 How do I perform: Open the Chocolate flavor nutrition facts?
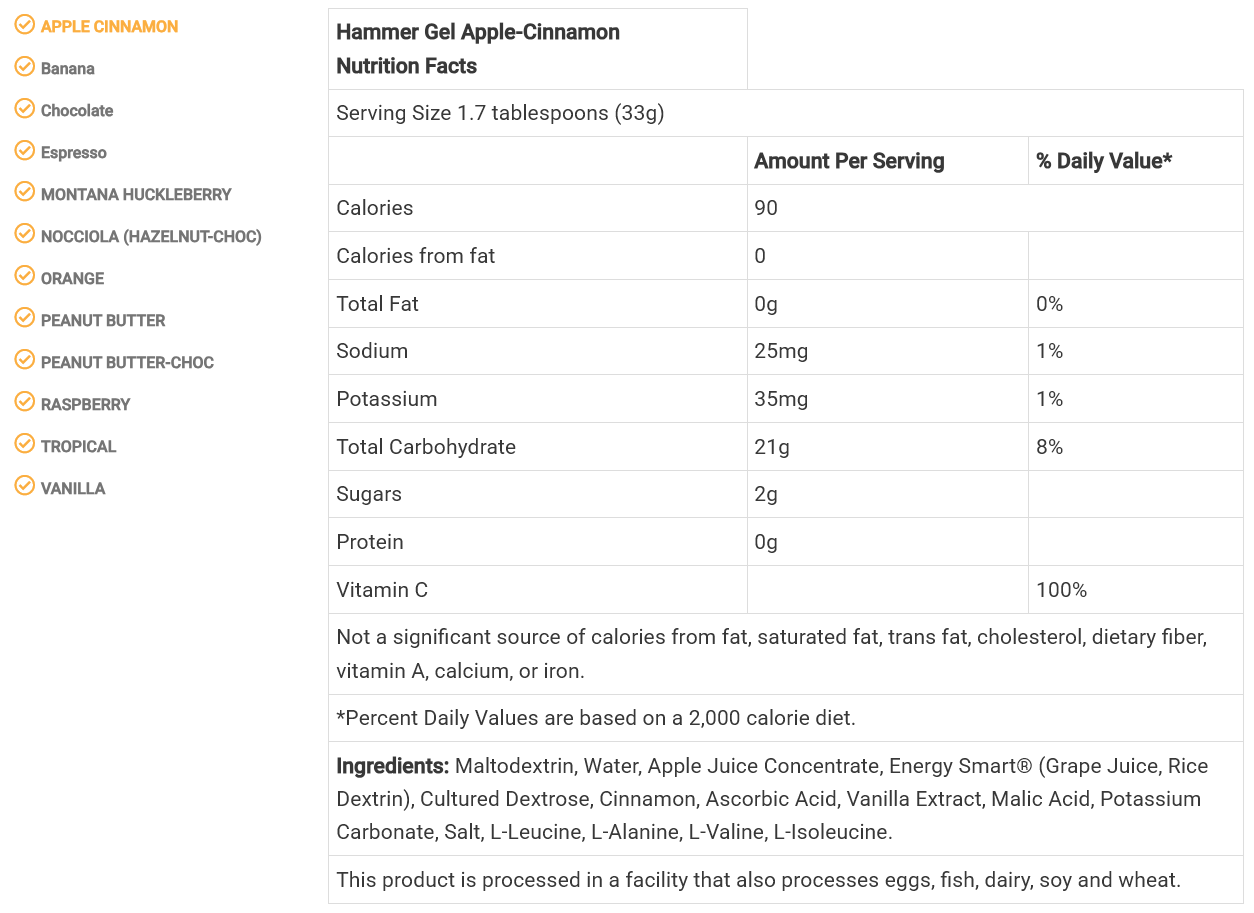[77, 111]
